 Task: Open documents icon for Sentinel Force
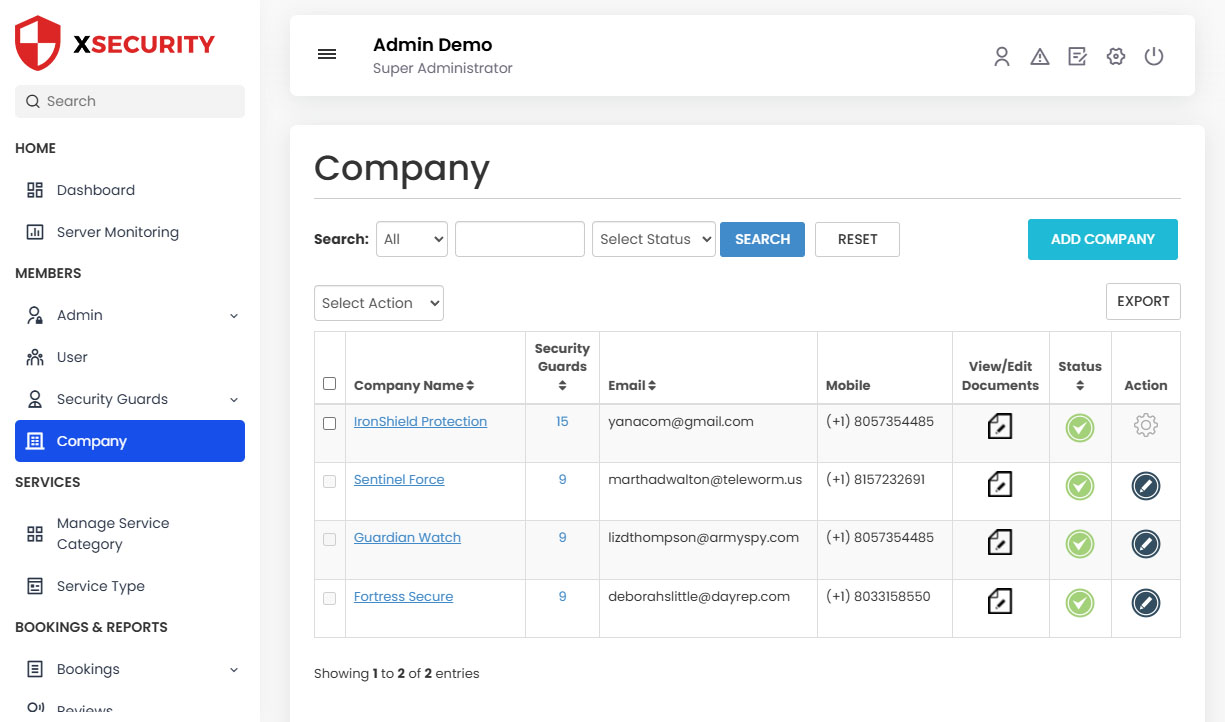(1000, 486)
